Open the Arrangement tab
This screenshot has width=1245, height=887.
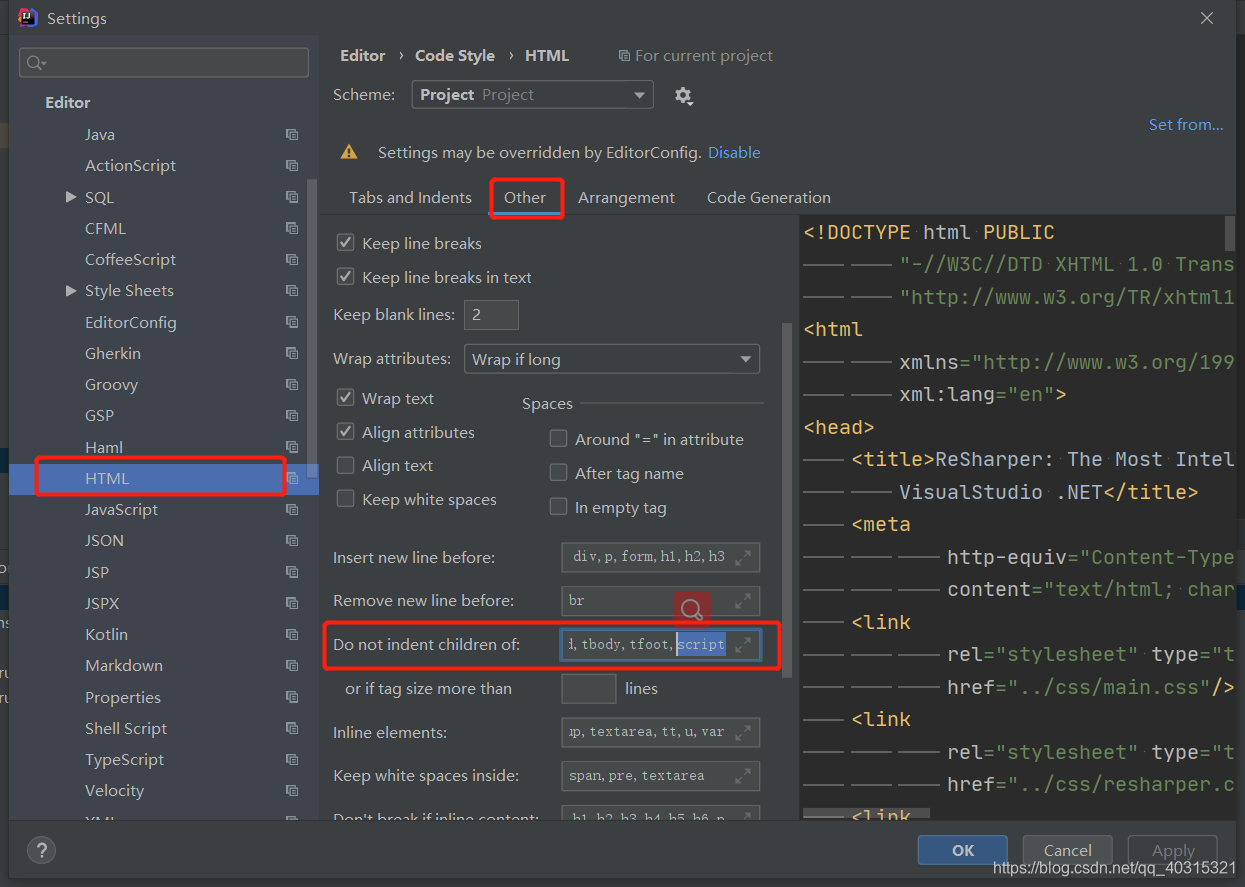(626, 197)
